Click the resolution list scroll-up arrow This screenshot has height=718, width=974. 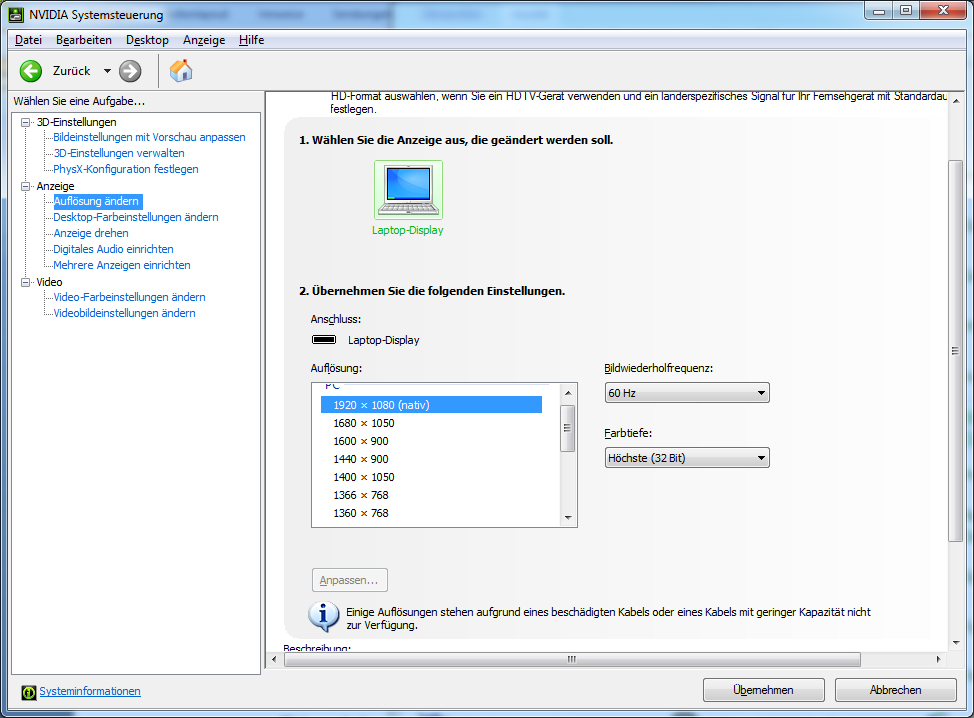[568, 393]
